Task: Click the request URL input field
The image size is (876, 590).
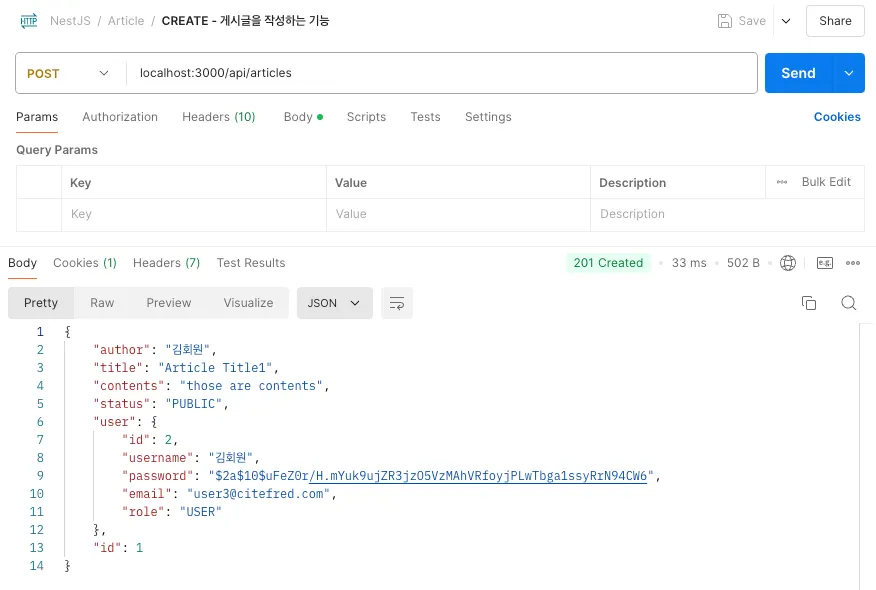Action: point(440,73)
